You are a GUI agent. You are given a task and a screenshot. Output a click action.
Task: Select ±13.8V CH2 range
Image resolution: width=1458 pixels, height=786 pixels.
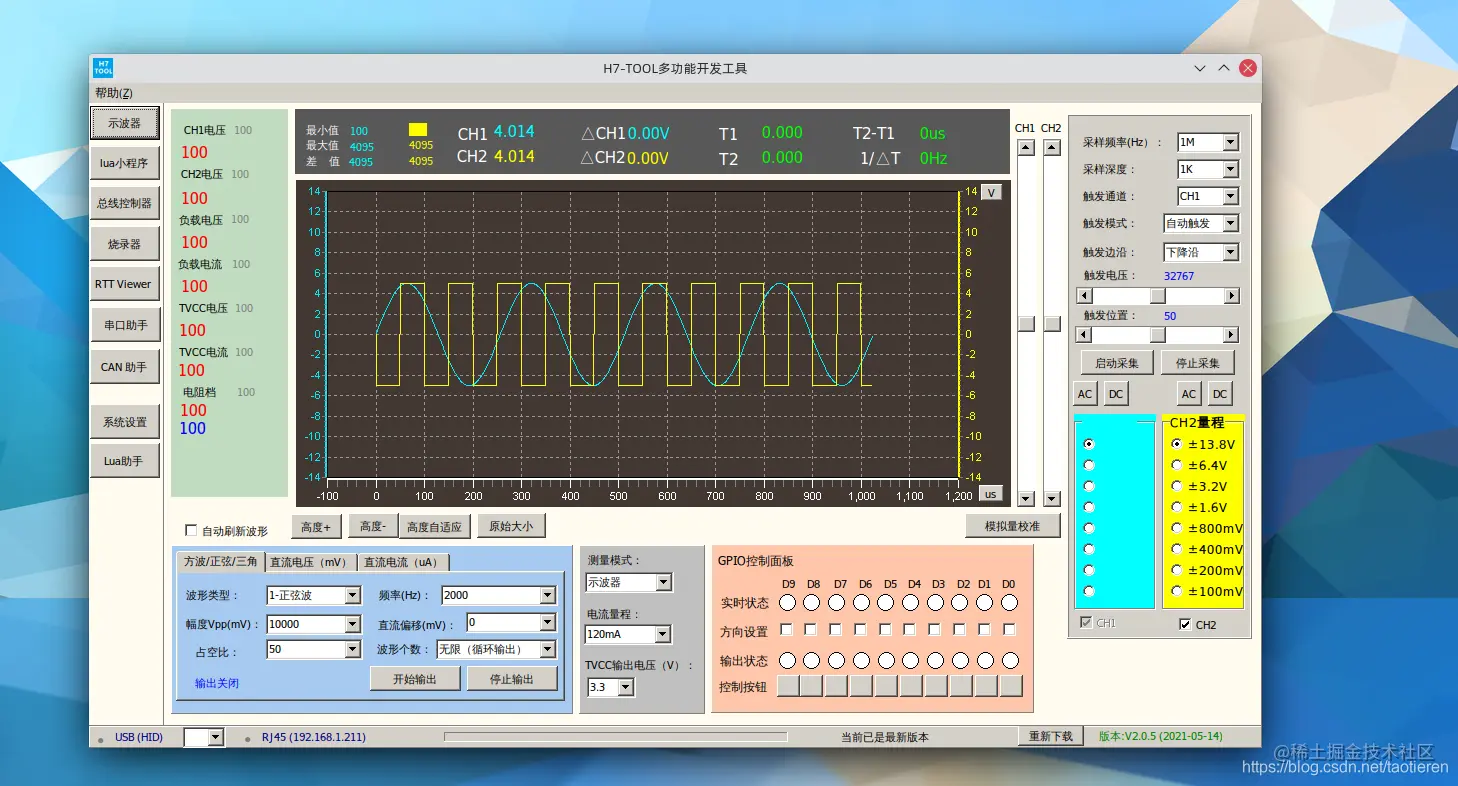(x=1177, y=444)
